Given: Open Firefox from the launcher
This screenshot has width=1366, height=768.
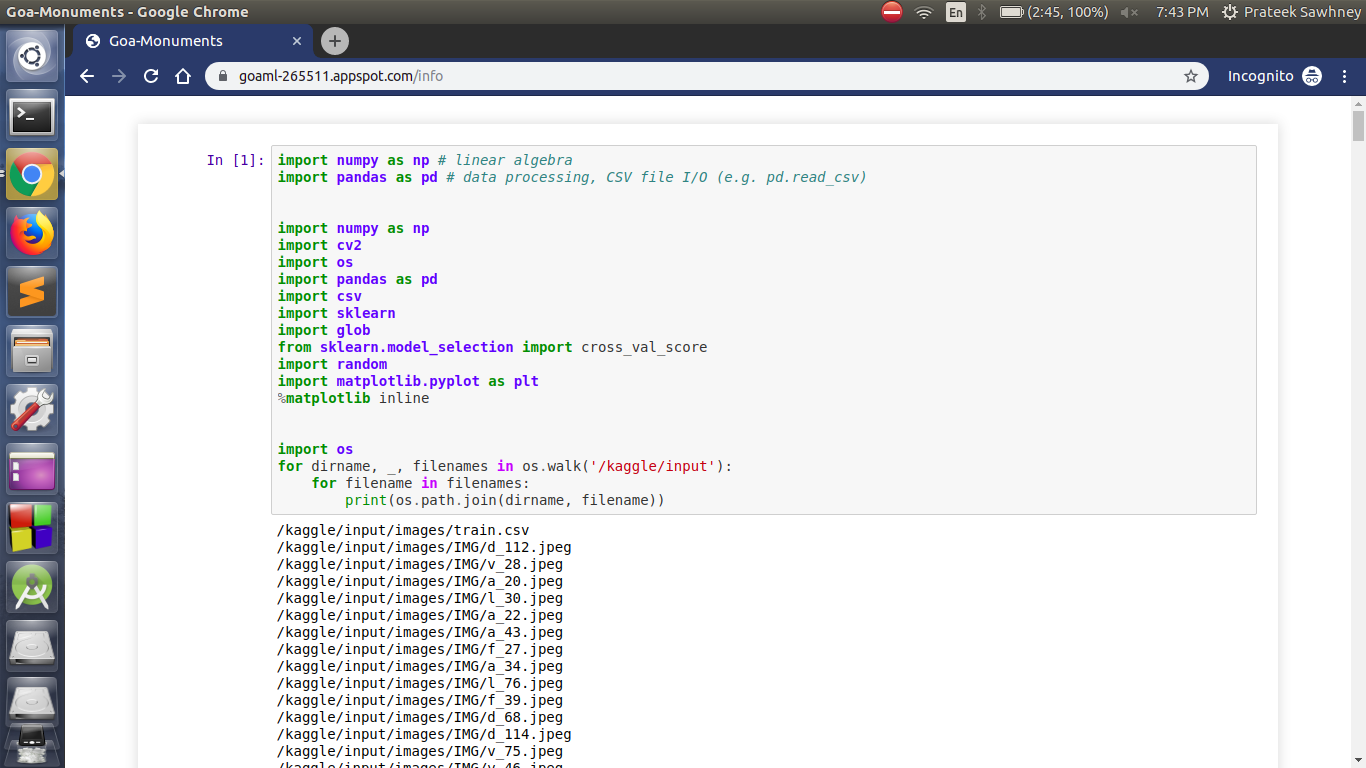Looking at the screenshot, I should 32,232.
